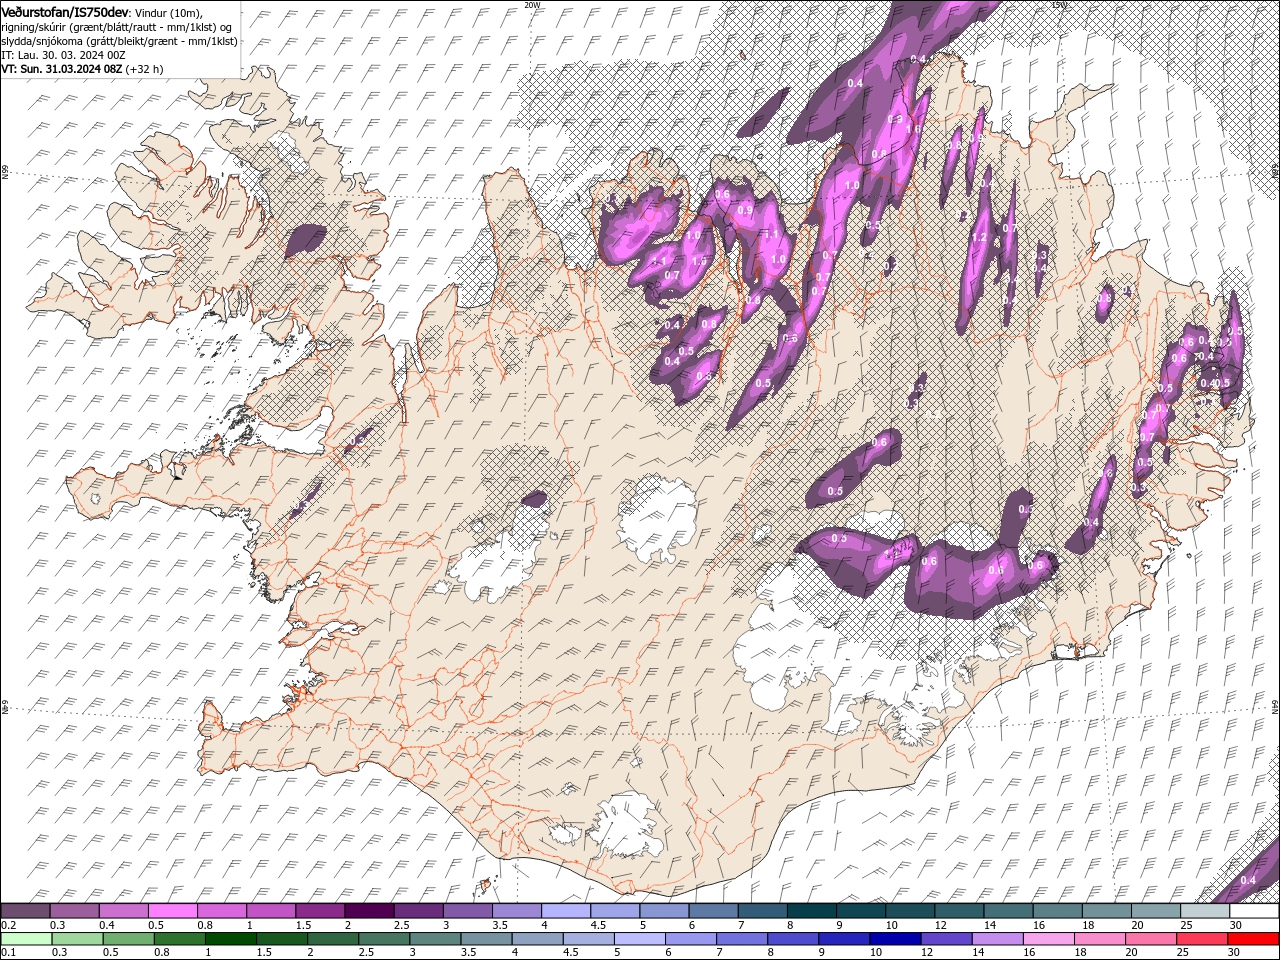Select the medium green 0.5 swatch, lower scale
Image resolution: width=1280 pixels, height=960 pixels.
129,939
